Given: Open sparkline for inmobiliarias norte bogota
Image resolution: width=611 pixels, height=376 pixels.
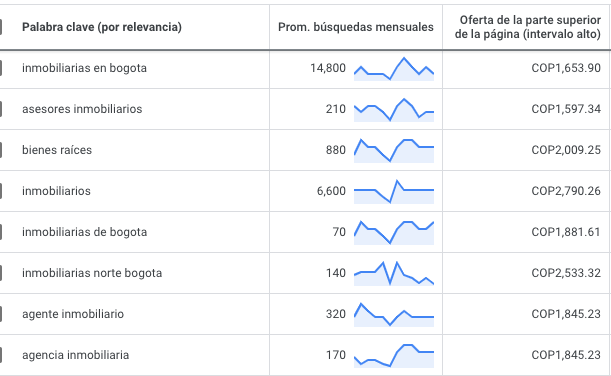Looking at the screenshot, I should 394,274.
